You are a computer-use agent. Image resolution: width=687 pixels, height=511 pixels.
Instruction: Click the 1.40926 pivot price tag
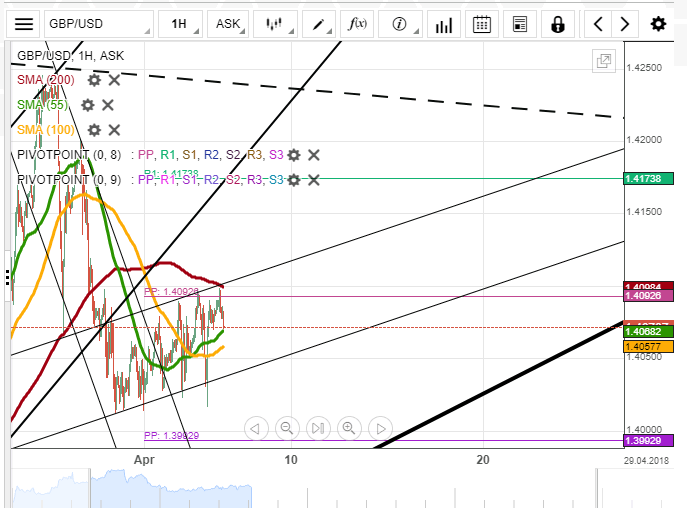(x=648, y=296)
